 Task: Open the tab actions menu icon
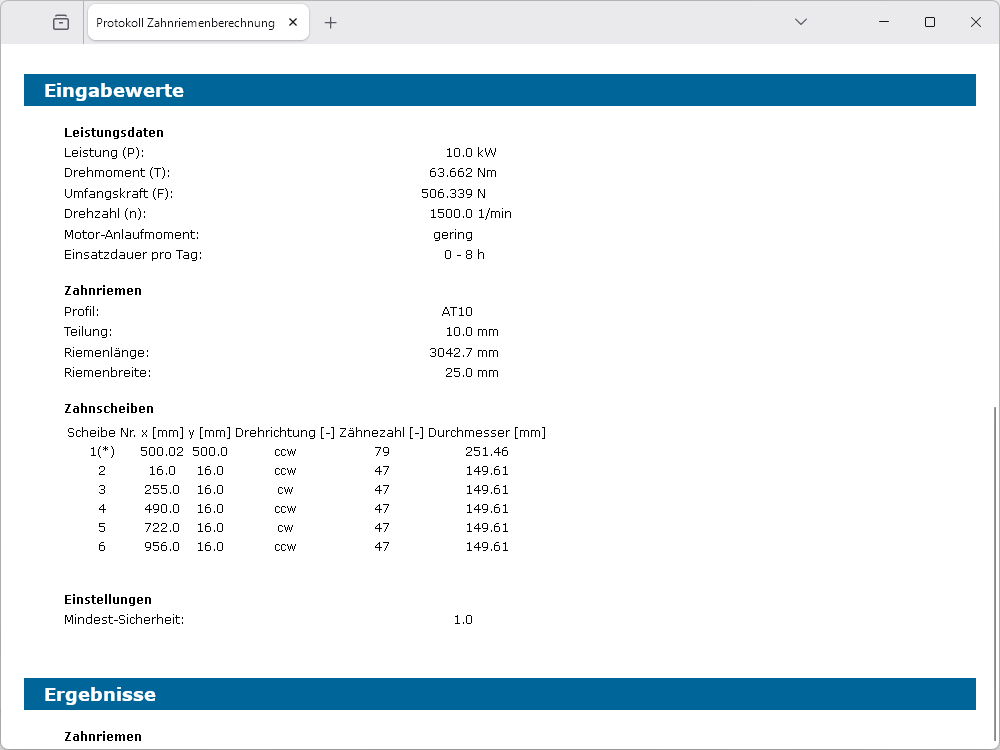pyautogui.click(x=61, y=22)
